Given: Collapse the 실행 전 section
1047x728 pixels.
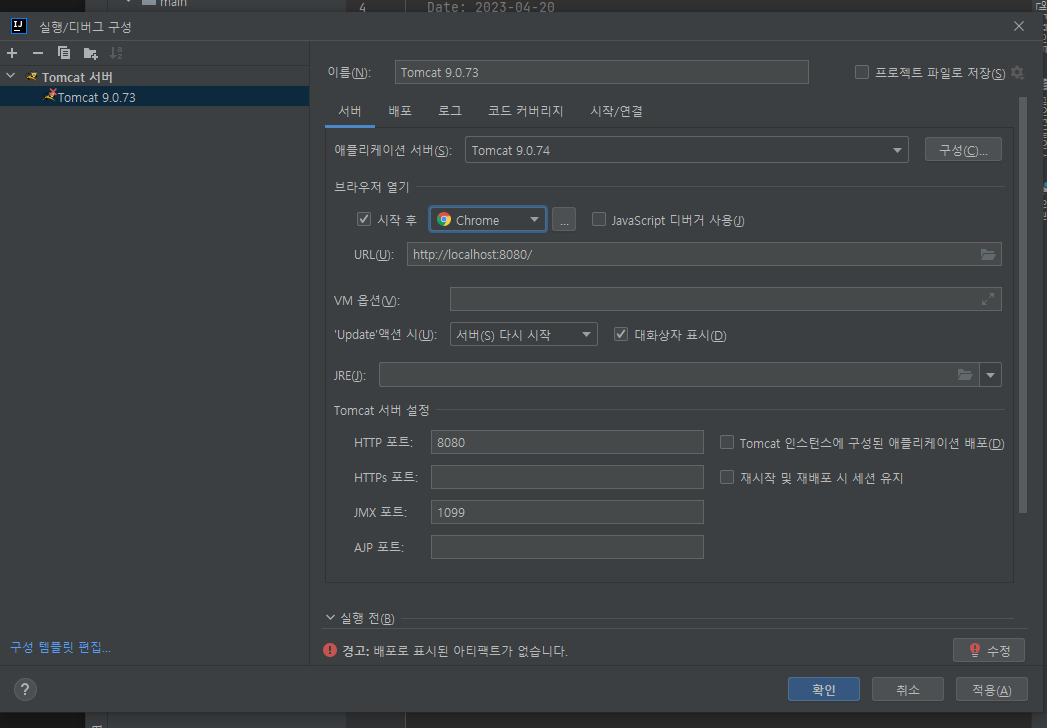Looking at the screenshot, I should click(331, 618).
